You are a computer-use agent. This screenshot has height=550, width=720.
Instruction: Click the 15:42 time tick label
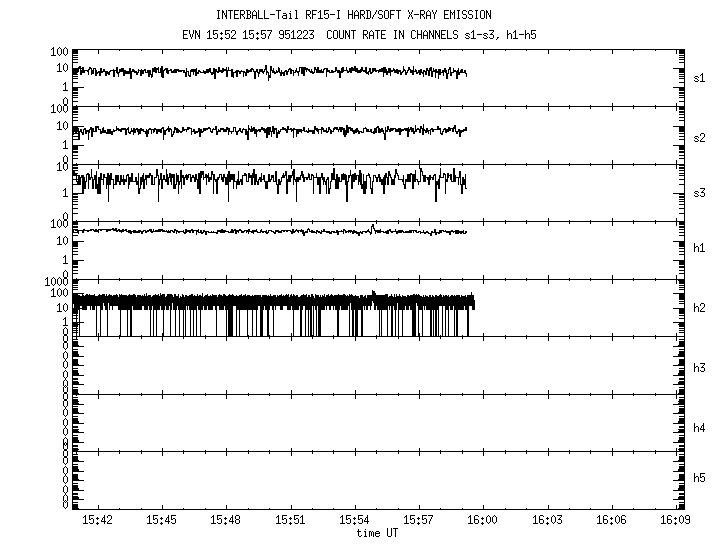(x=97, y=520)
